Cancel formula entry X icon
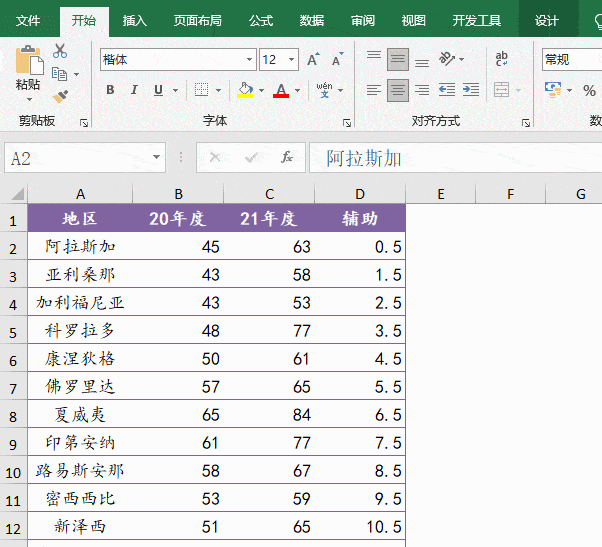The image size is (602, 547). [x=215, y=157]
